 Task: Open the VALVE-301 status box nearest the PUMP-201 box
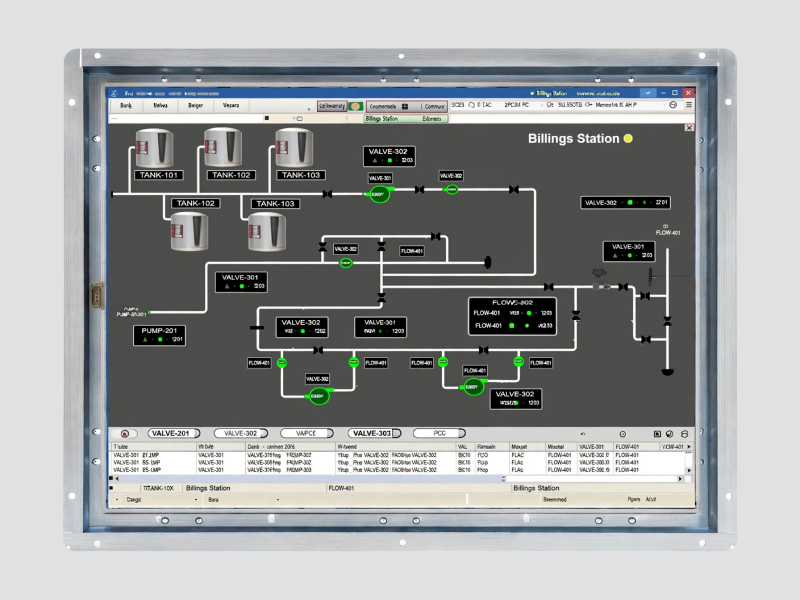(241, 282)
